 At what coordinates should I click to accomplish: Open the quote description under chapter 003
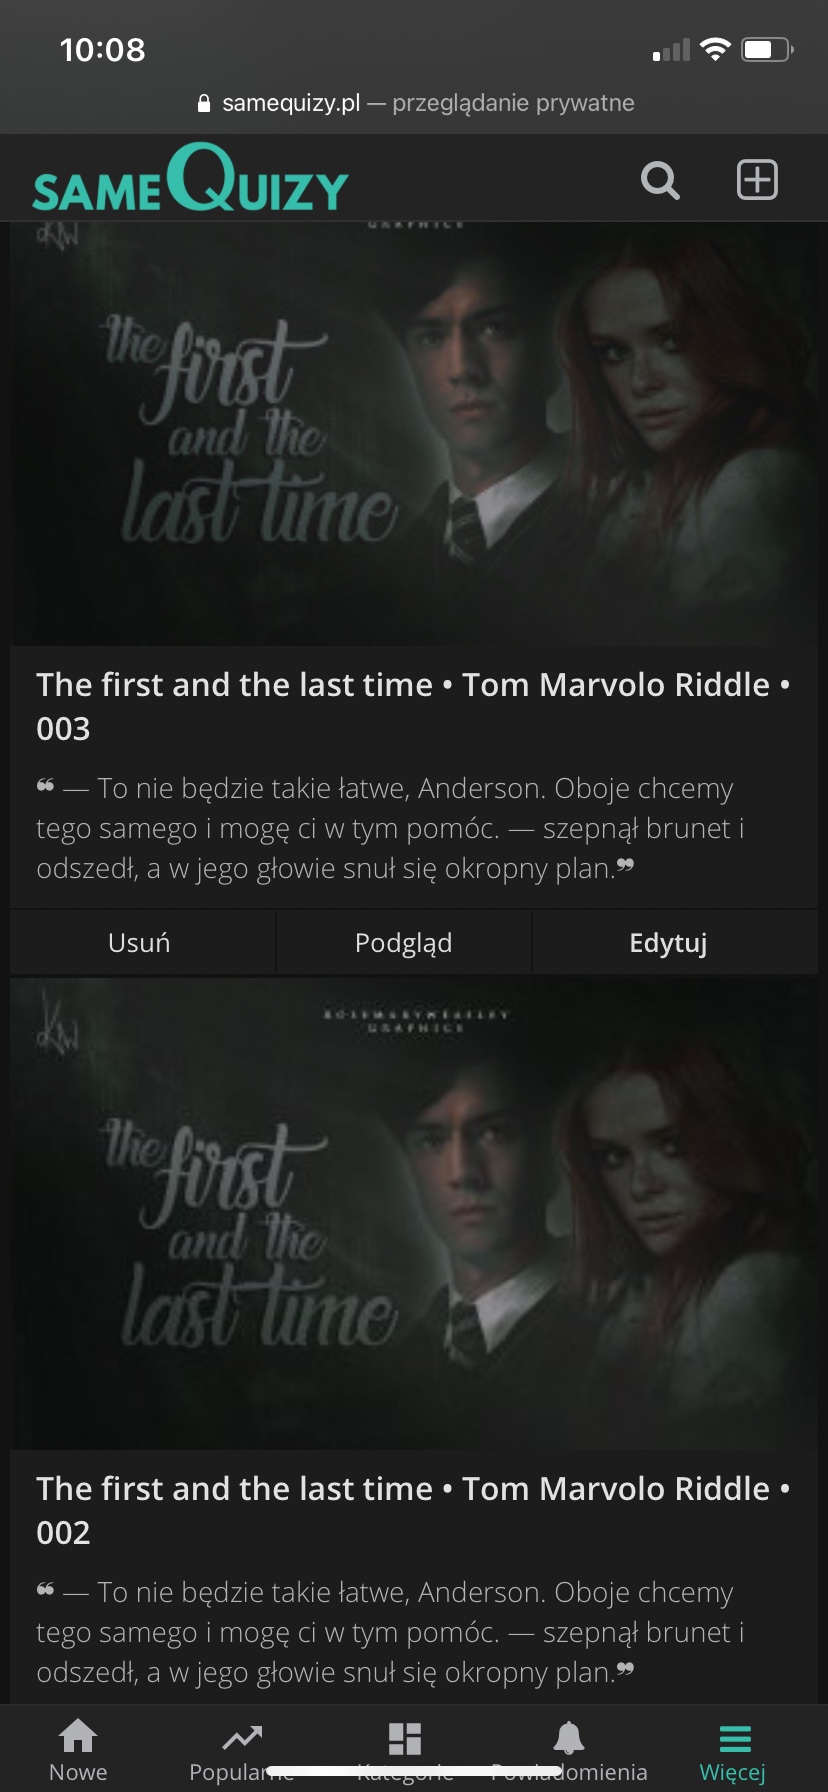click(392, 828)
